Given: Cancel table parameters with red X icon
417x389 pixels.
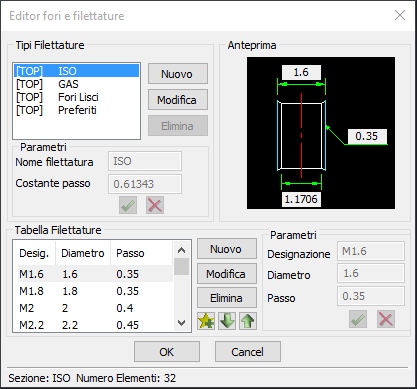Looking at the screenshot, I should click(386, 319).
